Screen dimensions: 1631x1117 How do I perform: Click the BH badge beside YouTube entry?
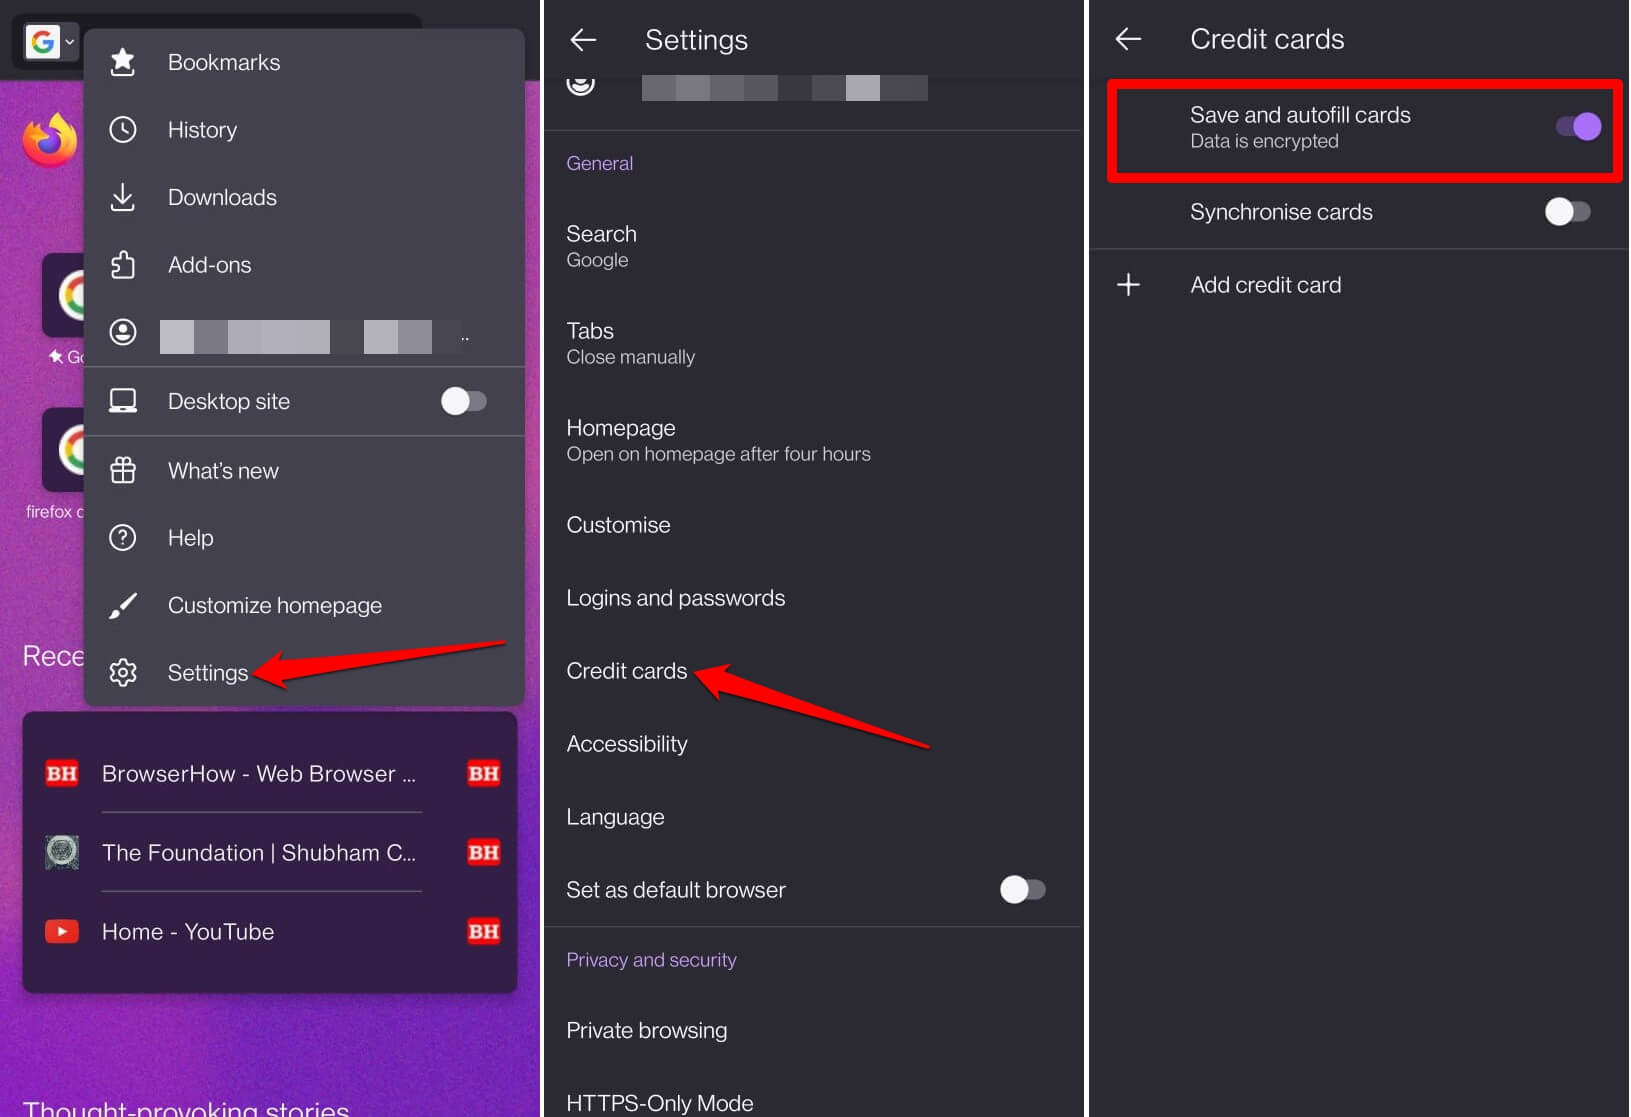click(484, 932)
